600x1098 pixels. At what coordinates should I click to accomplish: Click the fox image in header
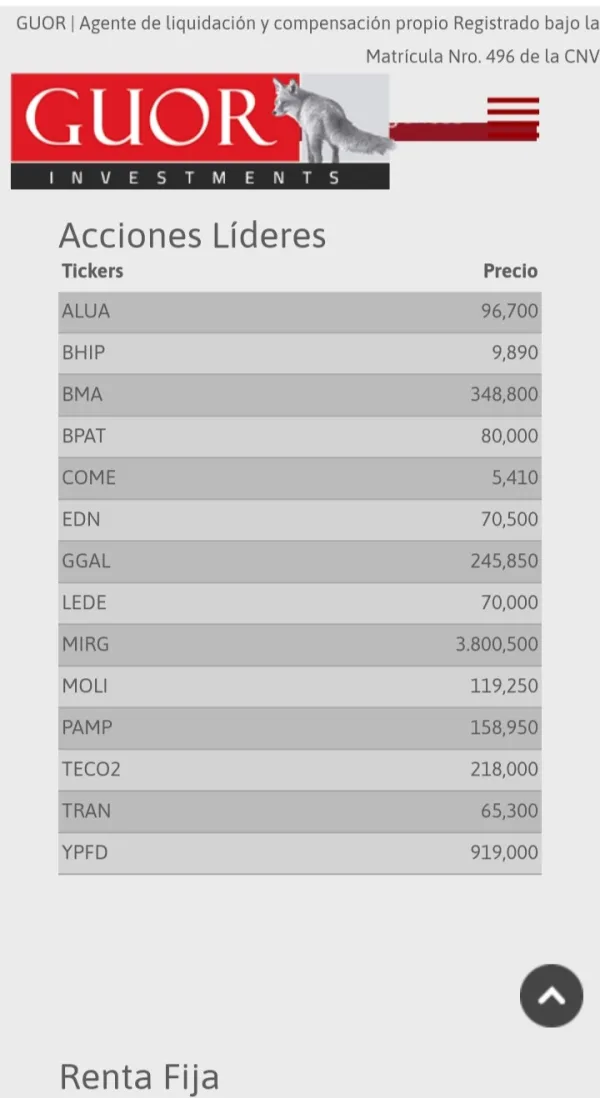pos(330,122)
